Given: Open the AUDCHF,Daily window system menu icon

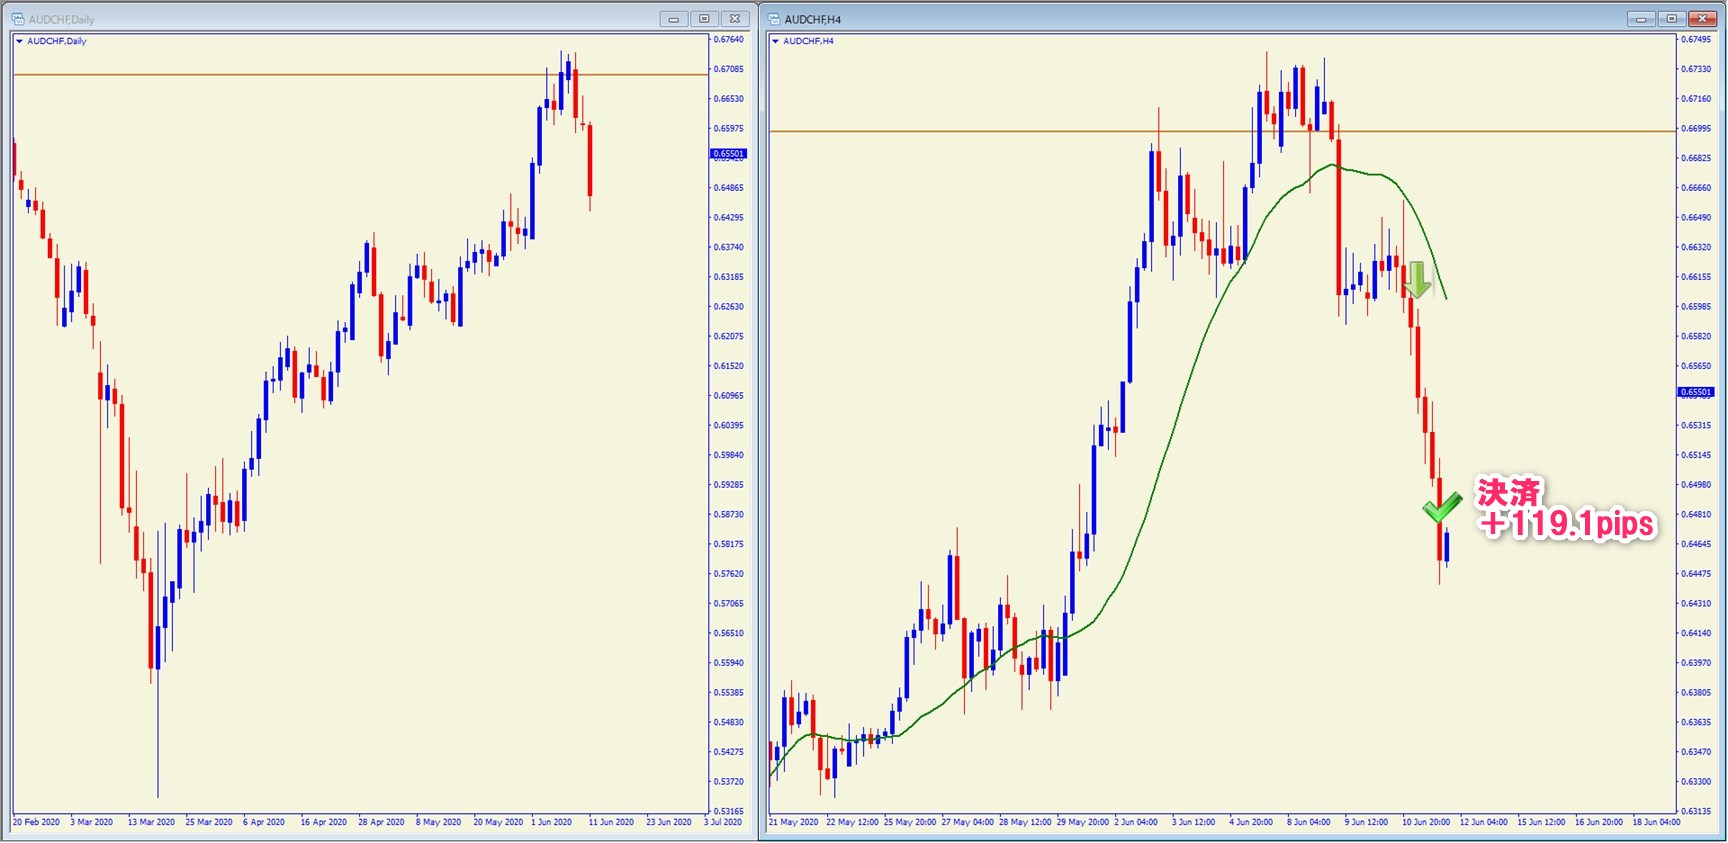Looking at the screenshot, I should point(18,19).
